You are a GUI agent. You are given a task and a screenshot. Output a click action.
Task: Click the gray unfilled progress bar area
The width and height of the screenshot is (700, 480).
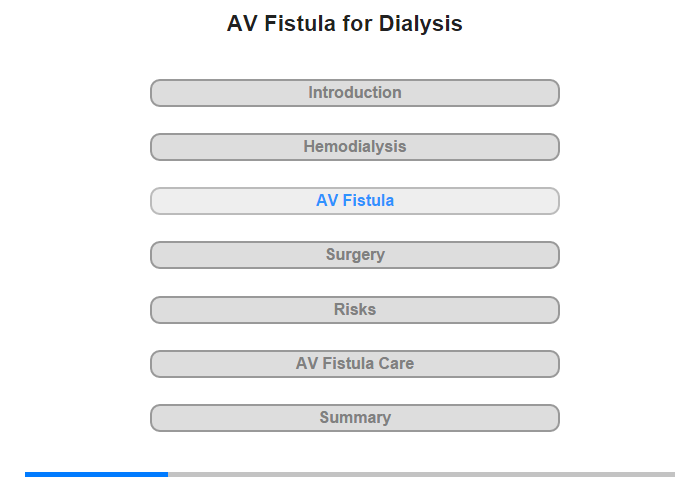click(420, 474)
